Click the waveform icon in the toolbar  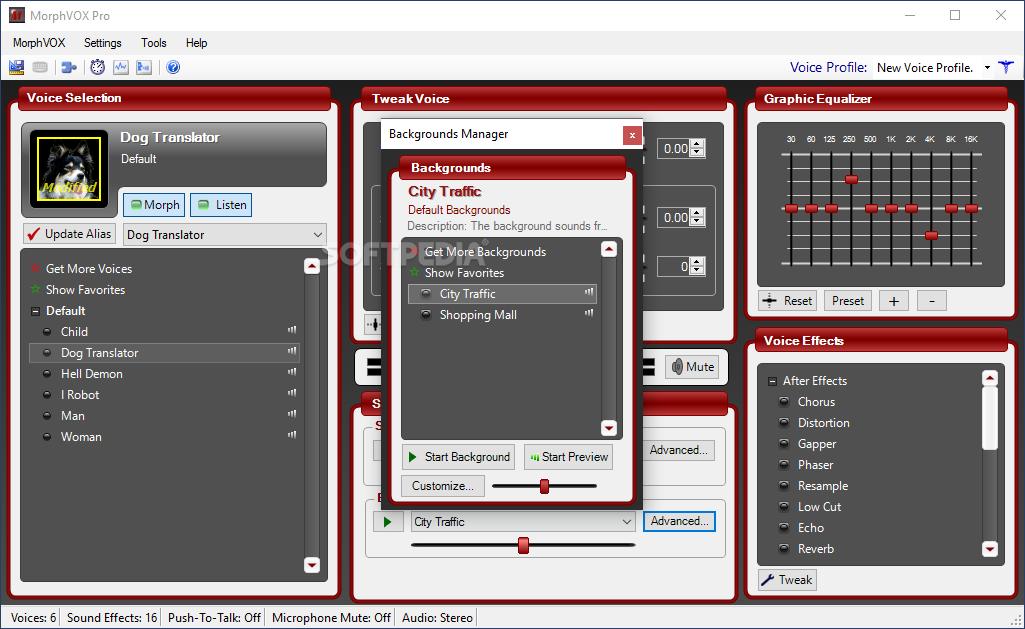click(121, 67)
